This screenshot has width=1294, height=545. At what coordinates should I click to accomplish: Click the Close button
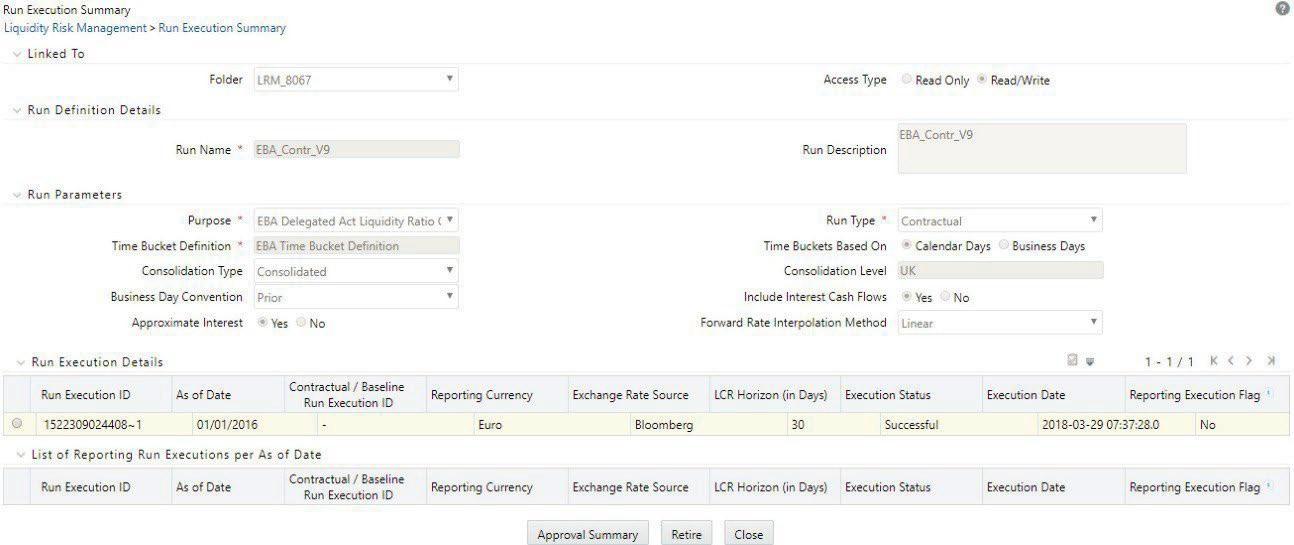pyautogui.click(x=748, y=534)
